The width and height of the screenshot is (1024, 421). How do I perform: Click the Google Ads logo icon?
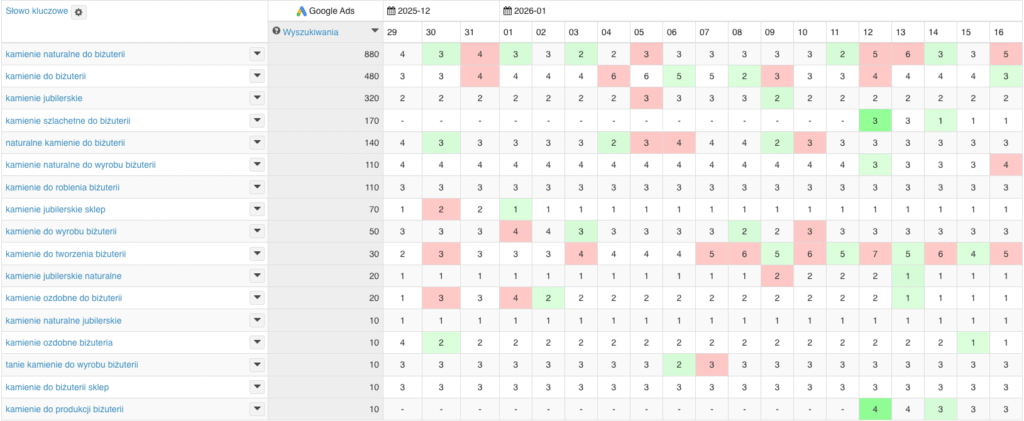[301, 11]
